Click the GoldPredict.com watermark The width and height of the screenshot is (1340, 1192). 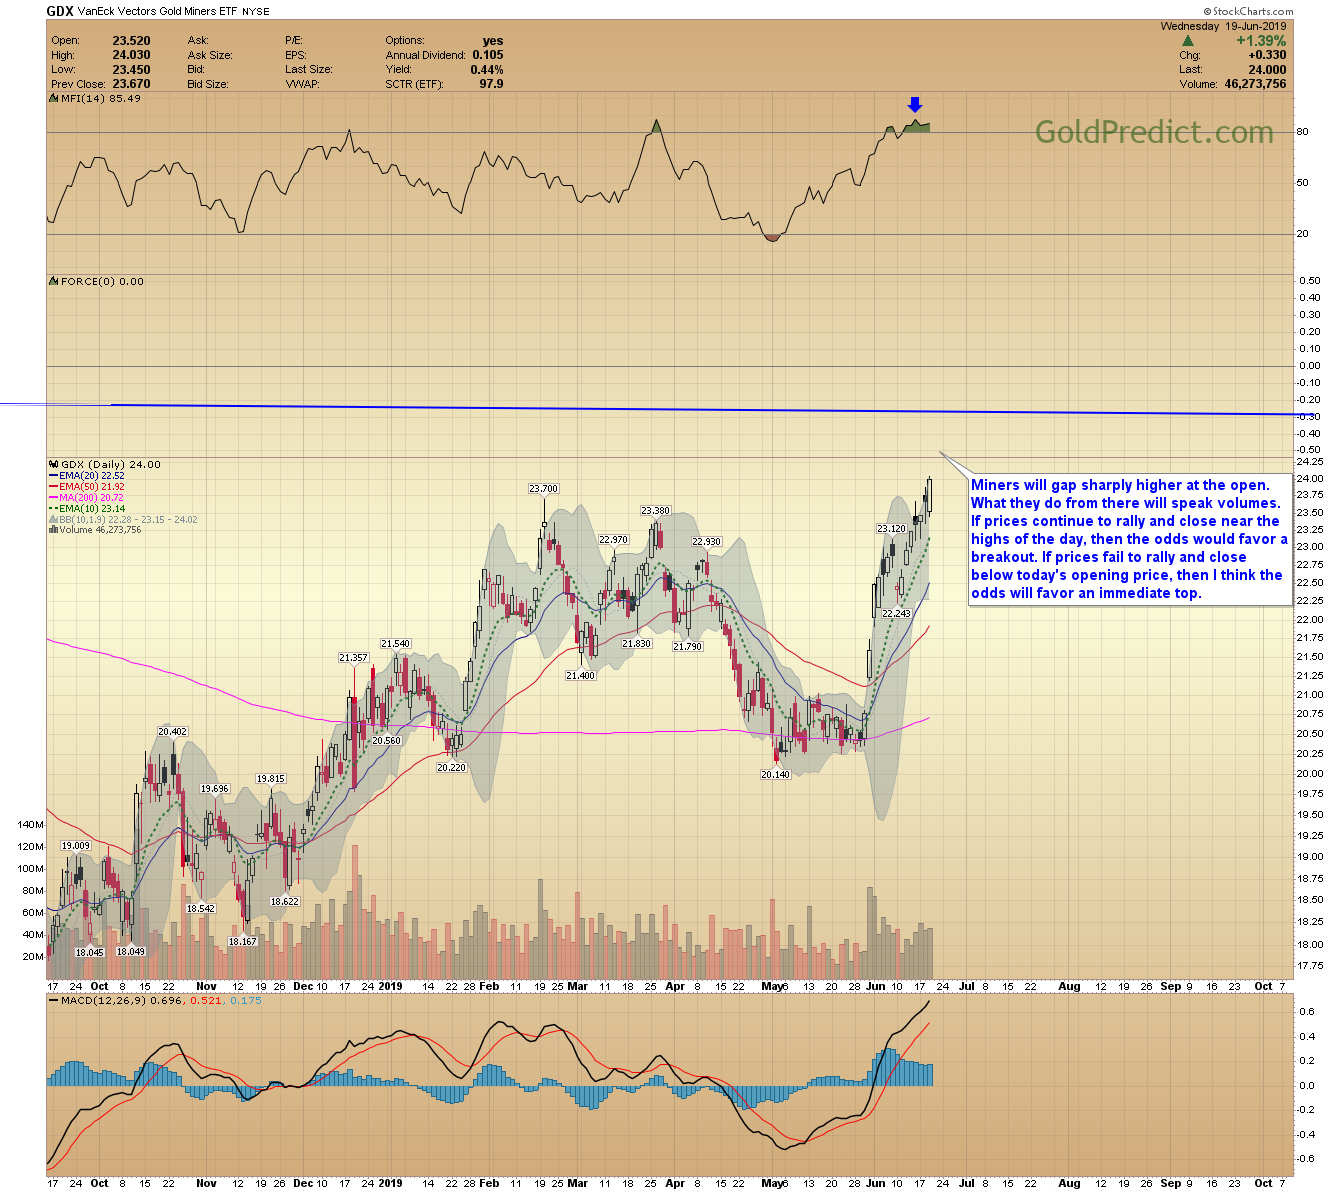coord(1154,133)
